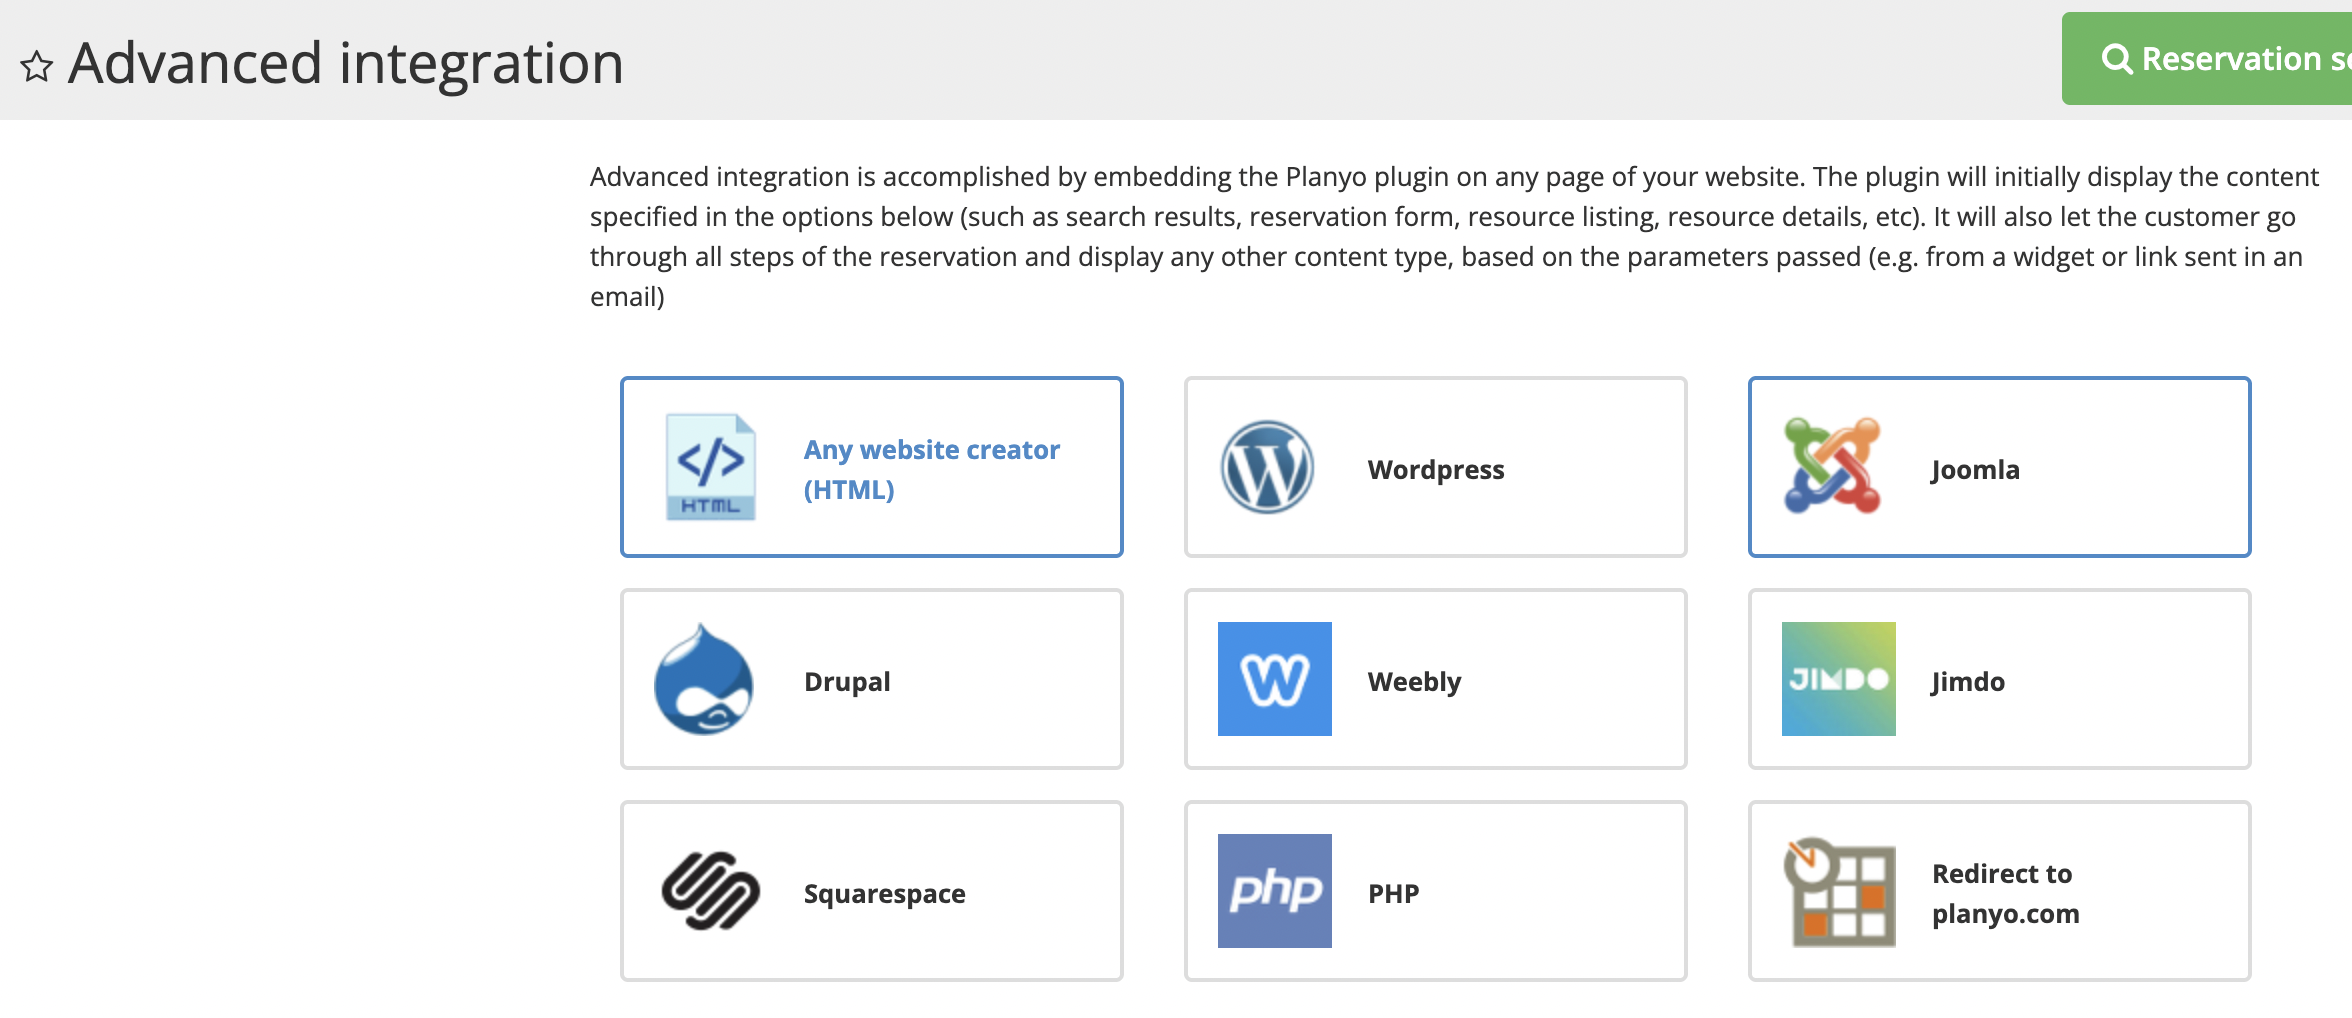Click the Redirect to planyo.com text
The height and width of the screenshot is (1018, 2352).
pyautogui.click(x=2005, y=894)
